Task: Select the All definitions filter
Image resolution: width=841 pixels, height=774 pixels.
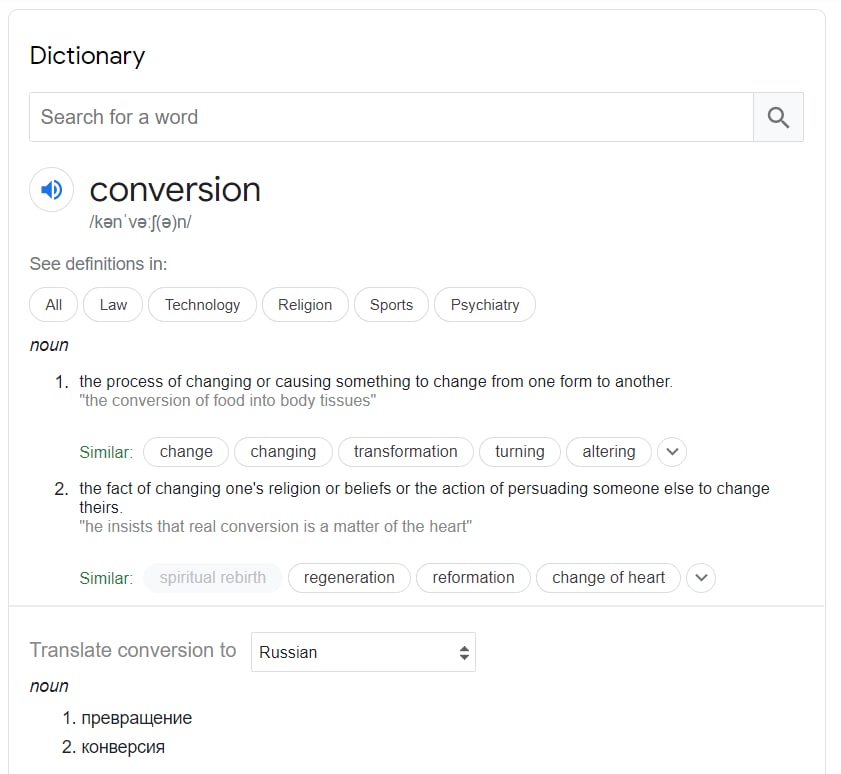Action: (54, 305)
